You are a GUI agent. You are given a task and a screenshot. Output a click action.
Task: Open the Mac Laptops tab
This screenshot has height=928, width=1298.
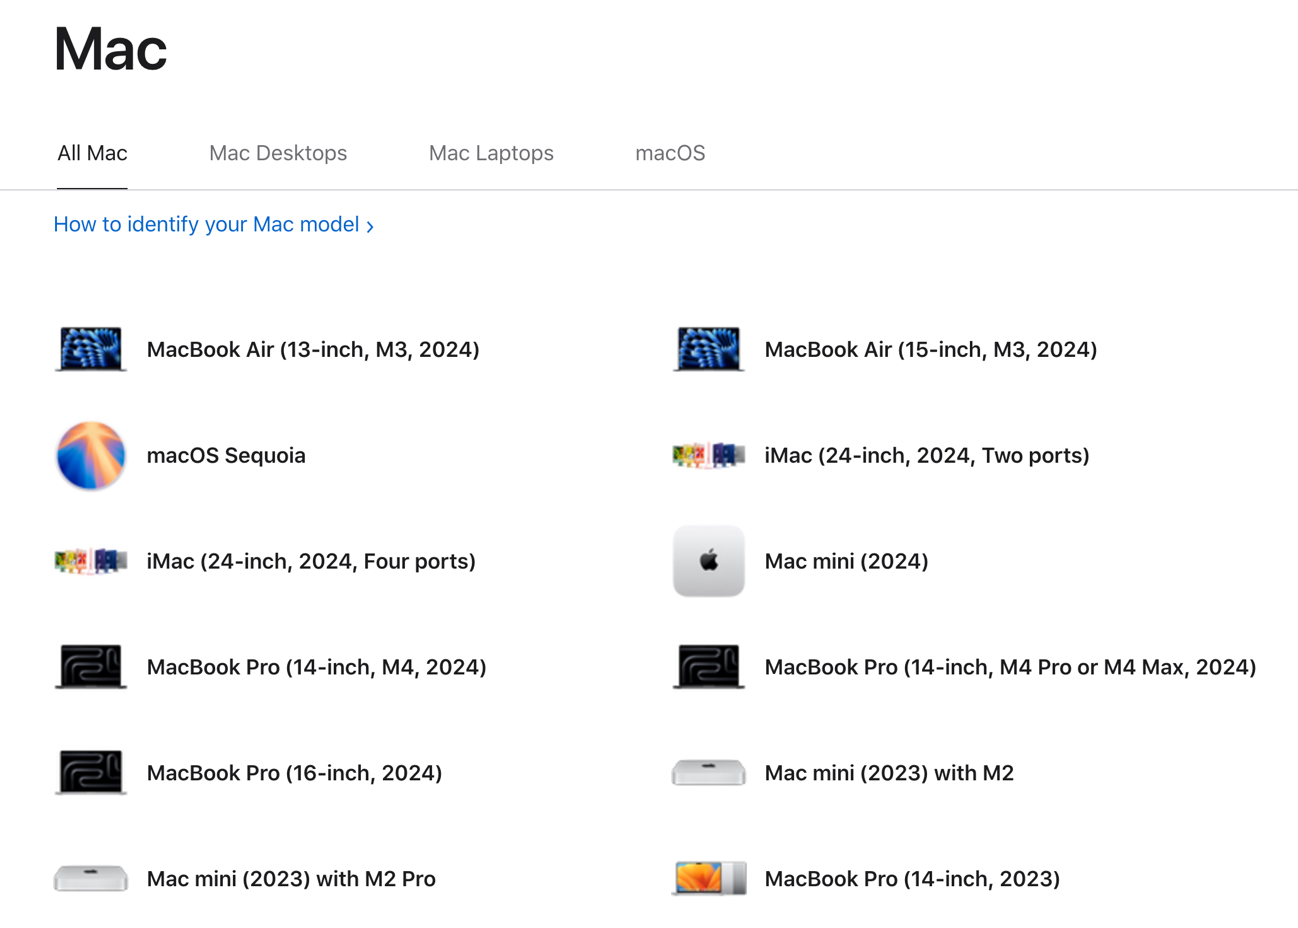click(x=491, y=153)
